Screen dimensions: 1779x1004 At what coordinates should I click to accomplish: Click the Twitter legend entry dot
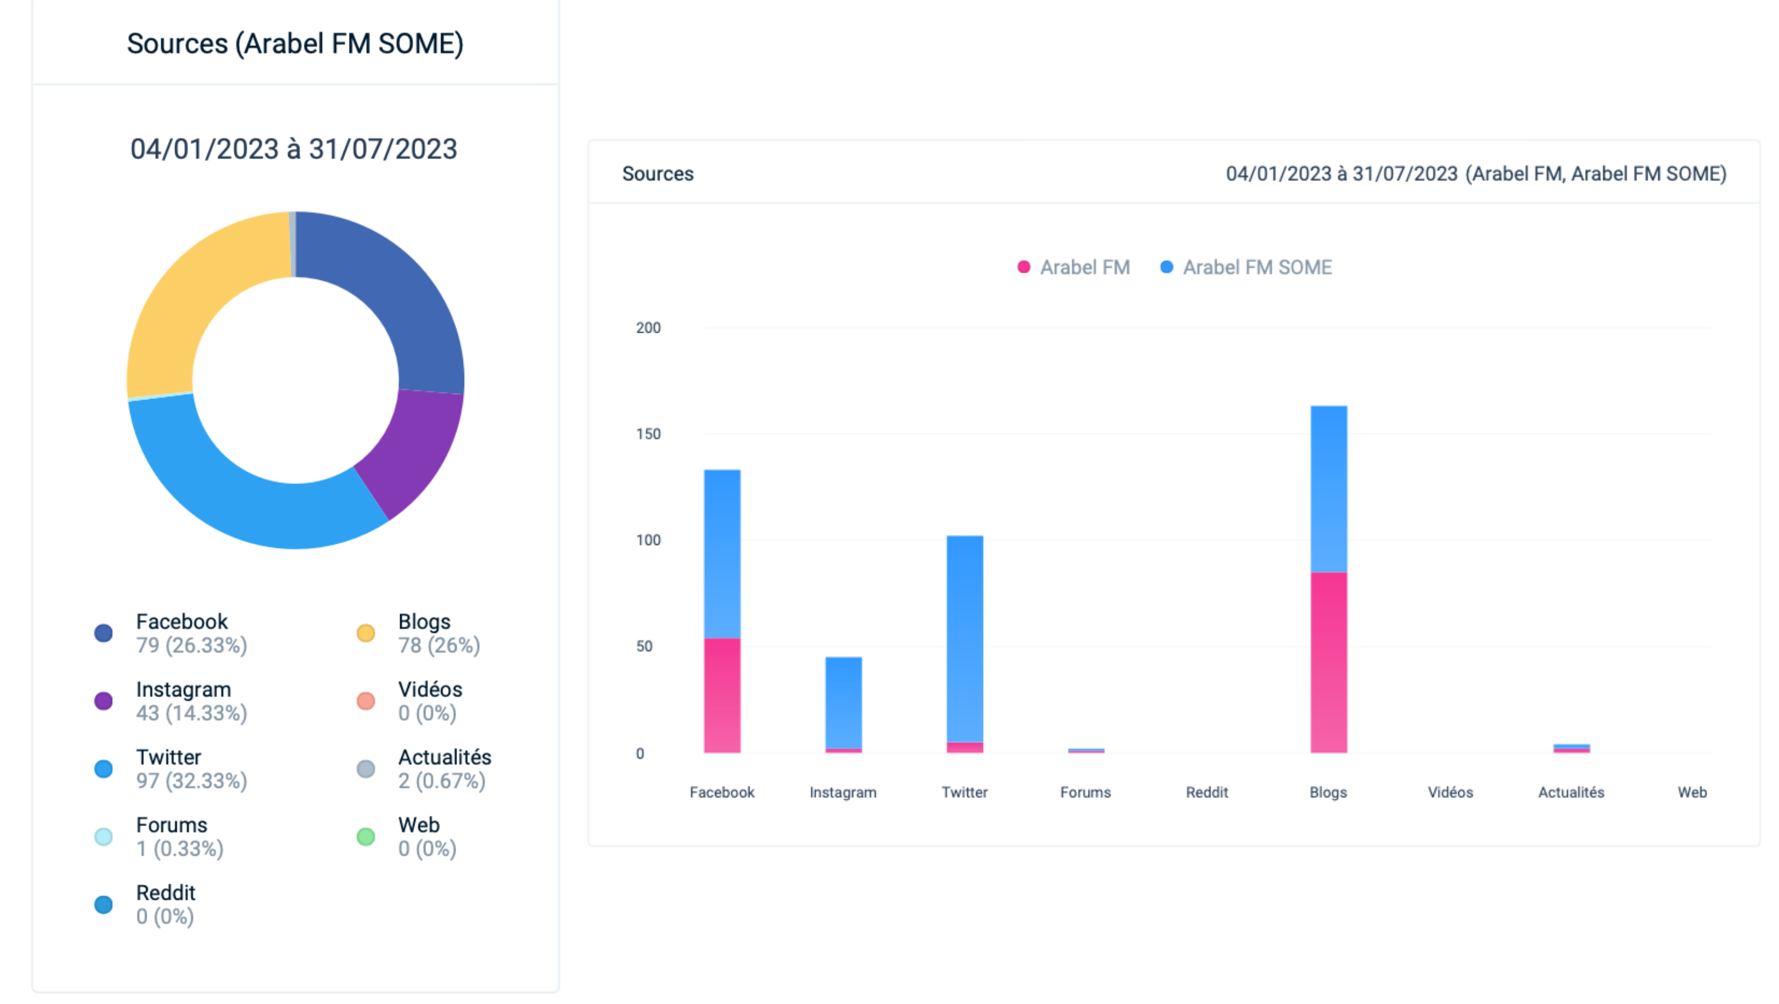pyautogui.click(x=103, y=769)
